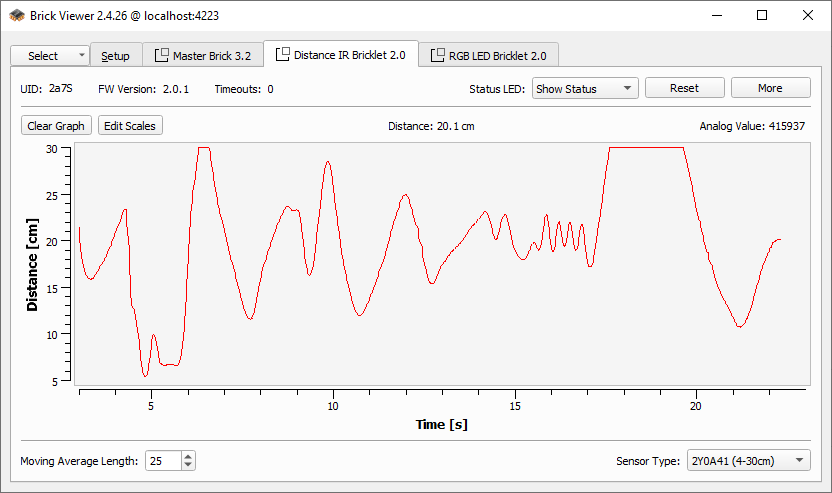832x493 pixels.
Task: Open the Select dropdown menu
Action: [49, 56]
